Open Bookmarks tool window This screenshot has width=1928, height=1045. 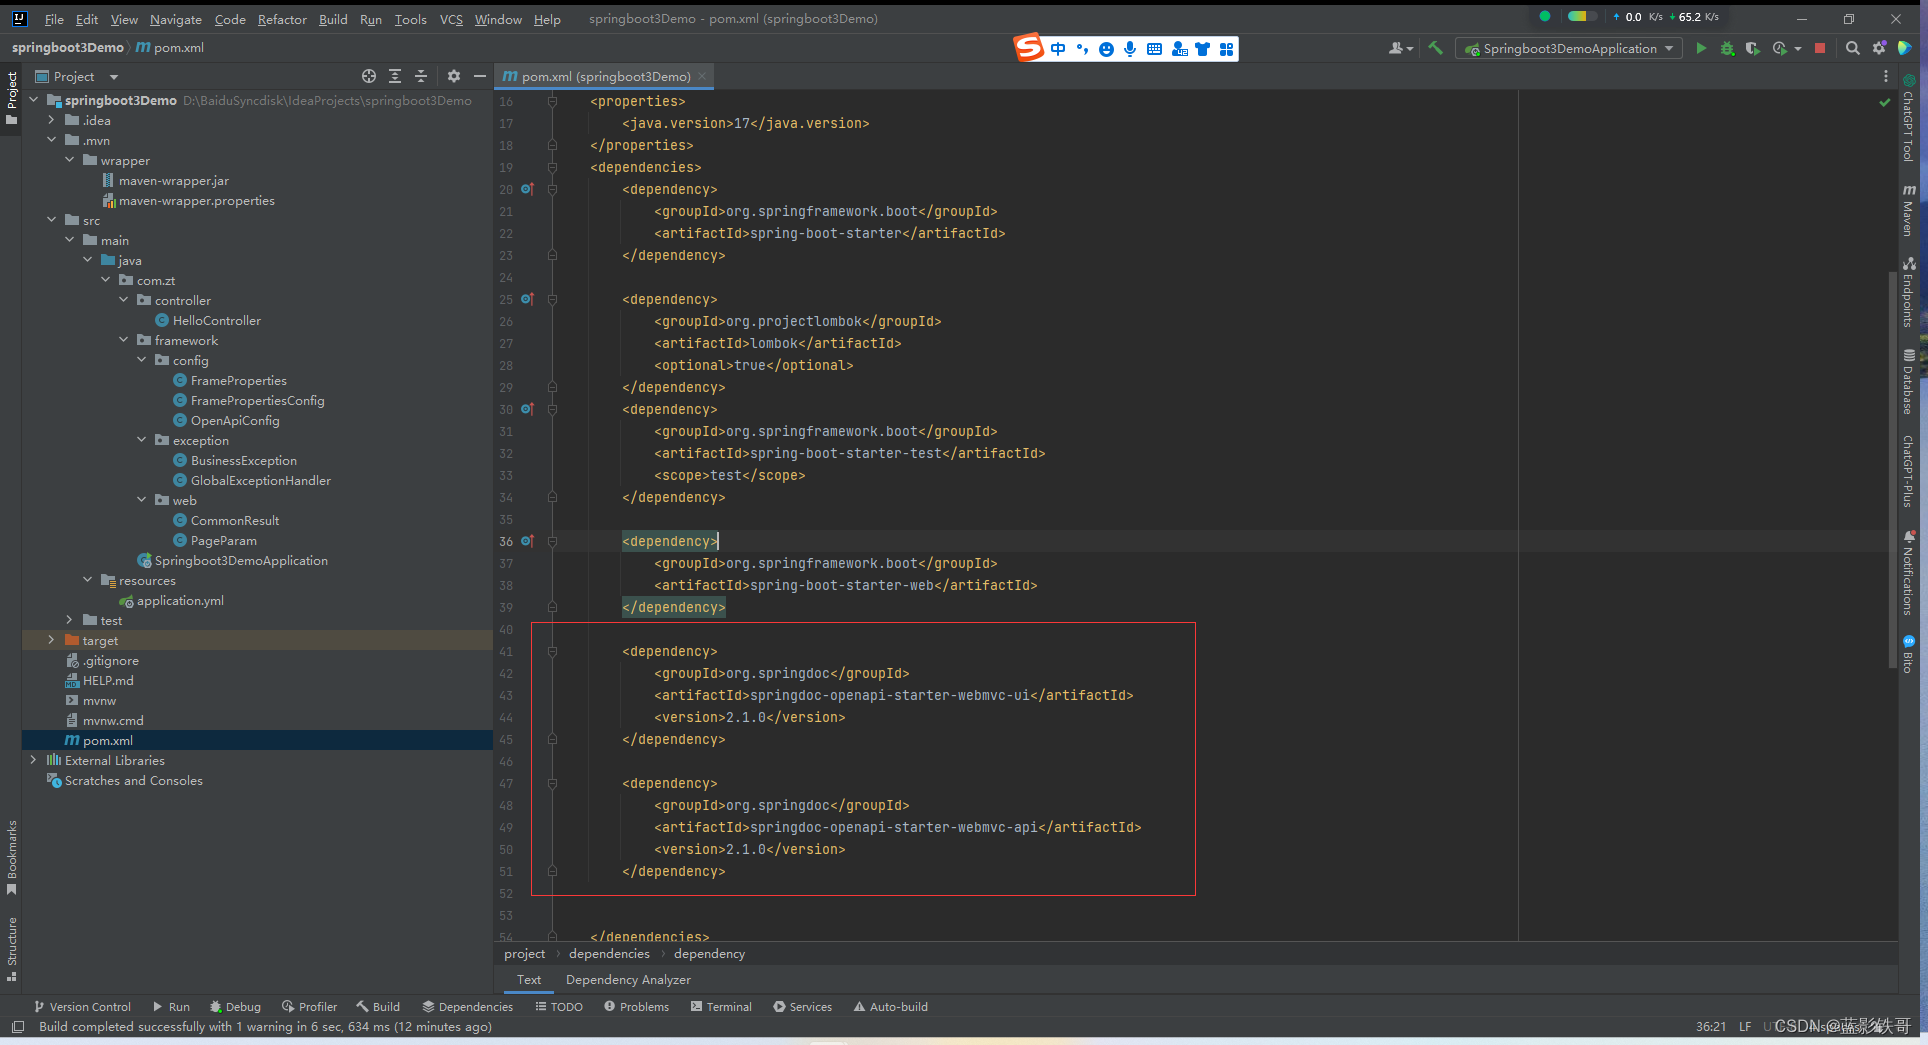click(12, 857)
